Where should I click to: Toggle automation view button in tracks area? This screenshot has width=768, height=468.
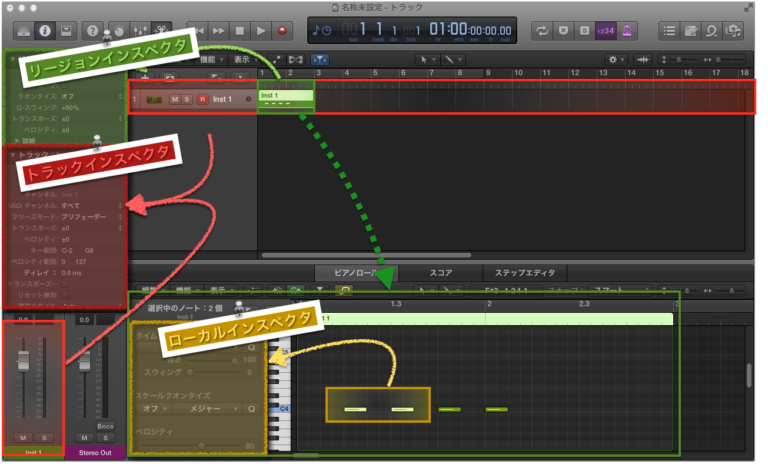[x=277, y=59]
